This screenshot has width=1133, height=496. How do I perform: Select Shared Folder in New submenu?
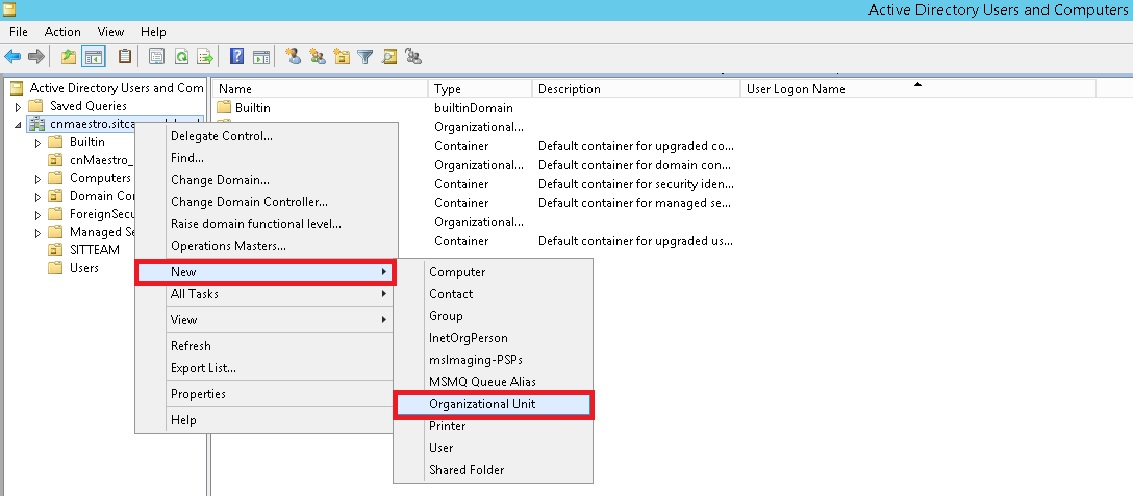(x=466, y=470)
